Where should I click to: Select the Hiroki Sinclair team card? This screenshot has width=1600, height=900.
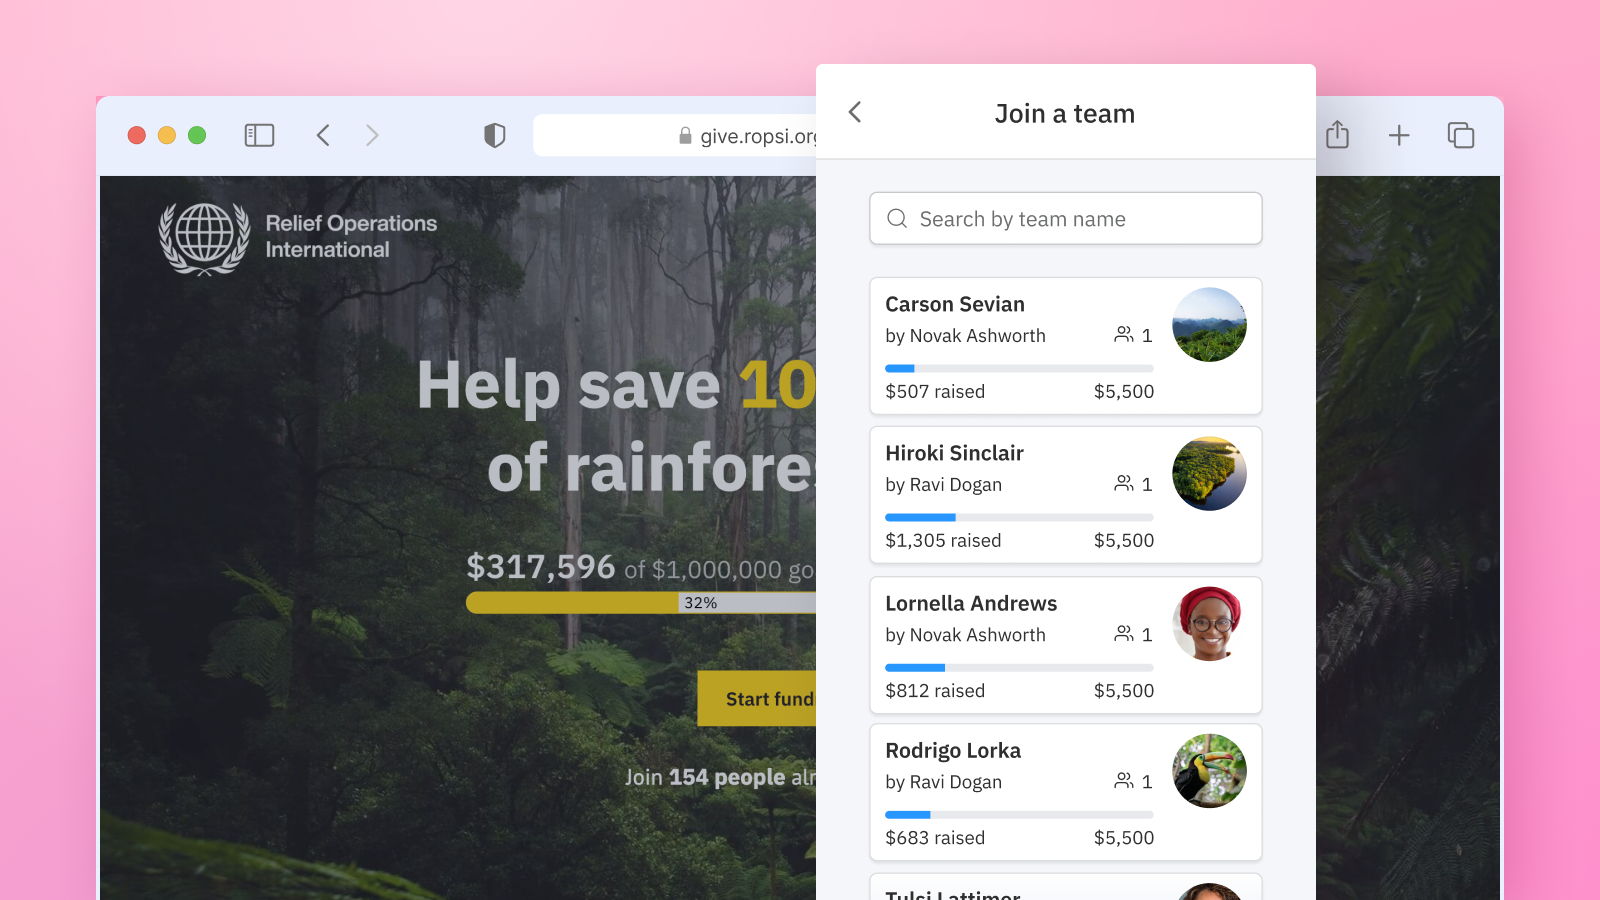click(x=1020, y=495)
